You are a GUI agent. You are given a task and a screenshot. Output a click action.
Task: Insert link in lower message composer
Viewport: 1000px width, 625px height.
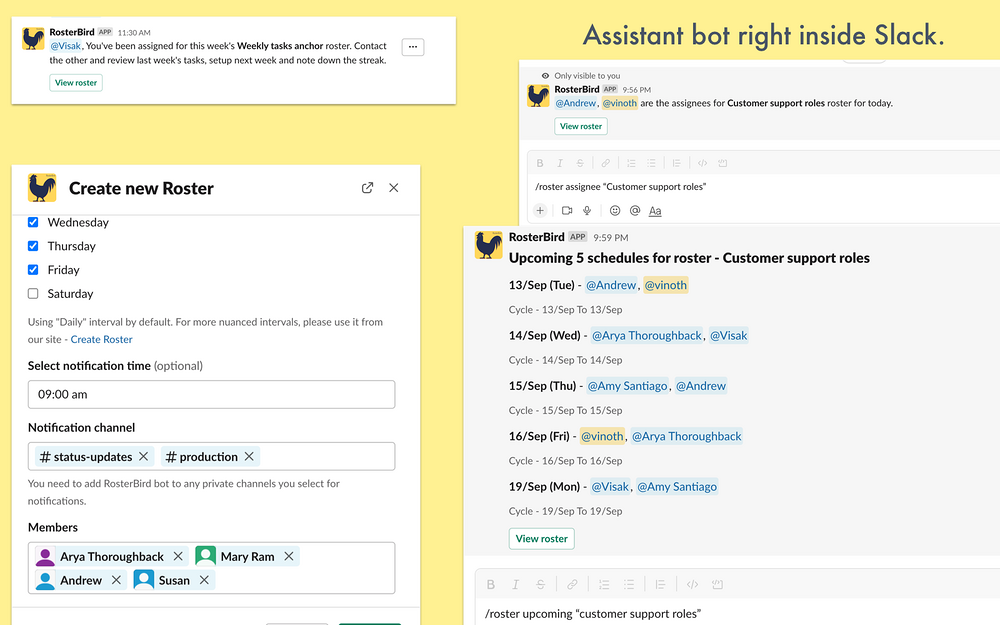(572, 584)
